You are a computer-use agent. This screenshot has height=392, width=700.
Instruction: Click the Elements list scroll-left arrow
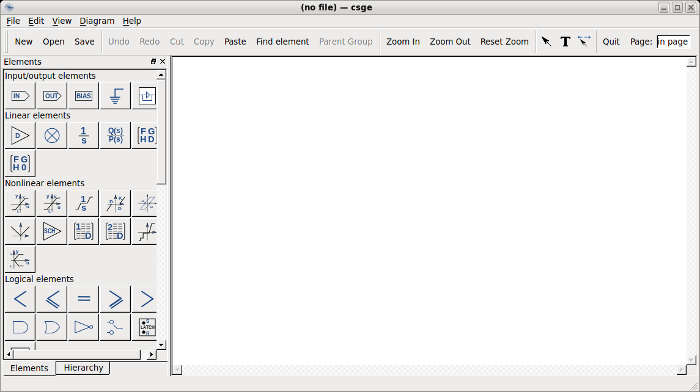pyautogui.click(x=9, y=354)
